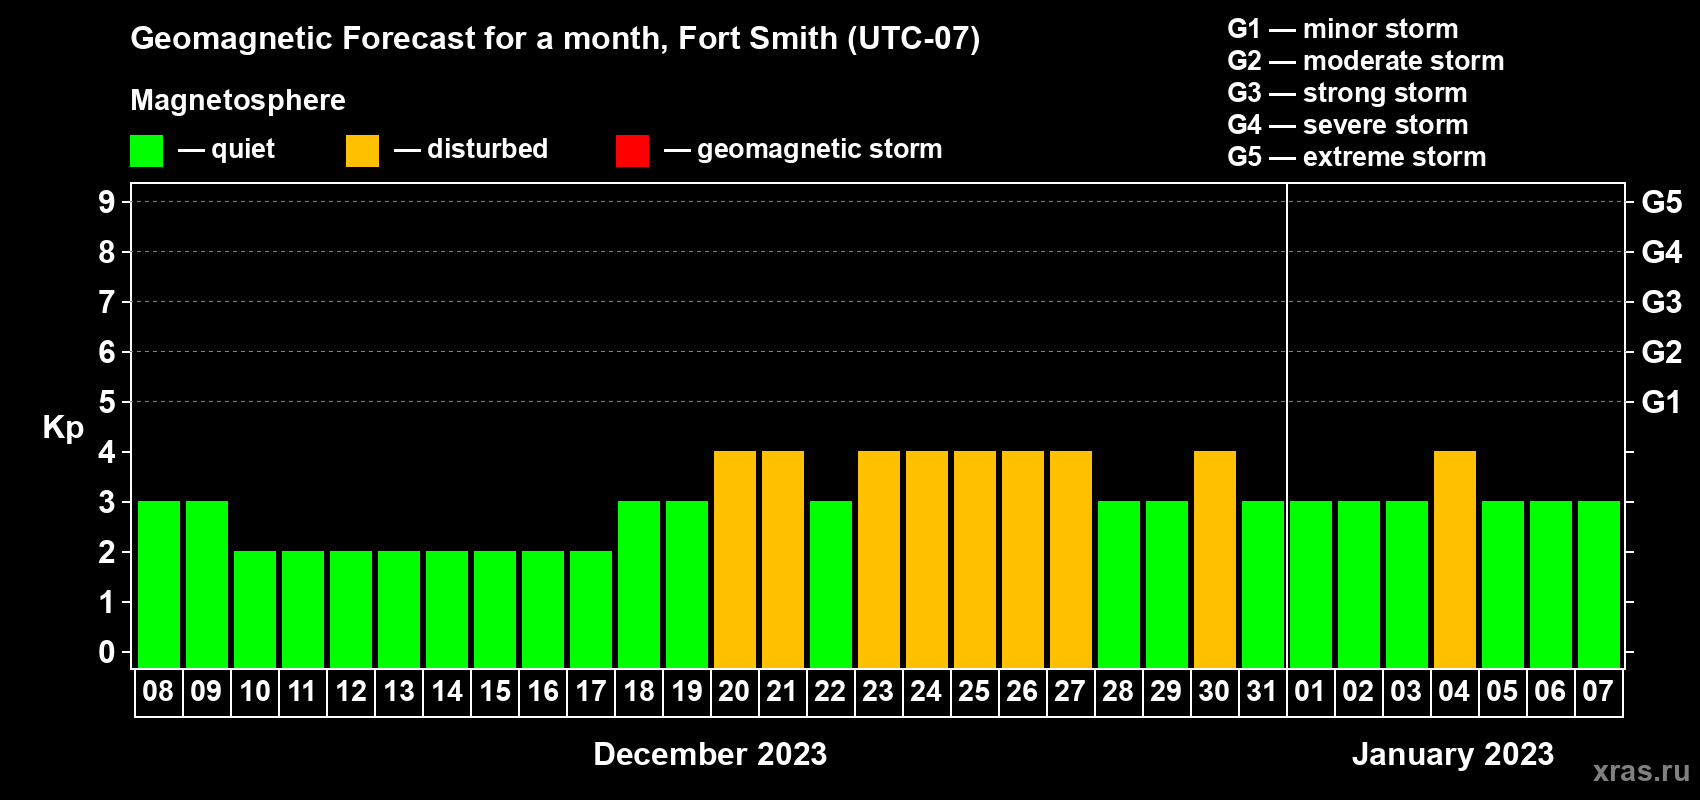Click the 'G1 — minor storm' legend text
1700x800 pixels.
pyautogui.click(x=1342, y=29)
